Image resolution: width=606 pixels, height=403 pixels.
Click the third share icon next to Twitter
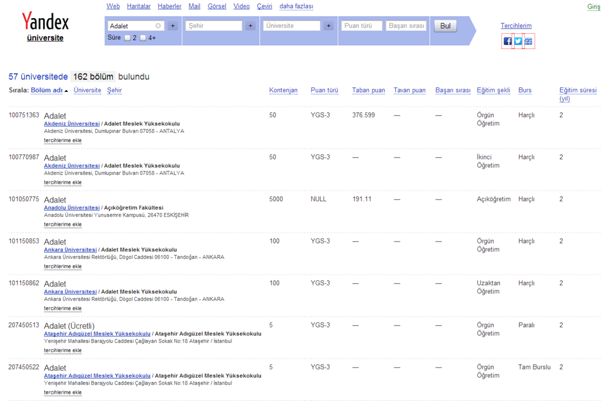528,41
